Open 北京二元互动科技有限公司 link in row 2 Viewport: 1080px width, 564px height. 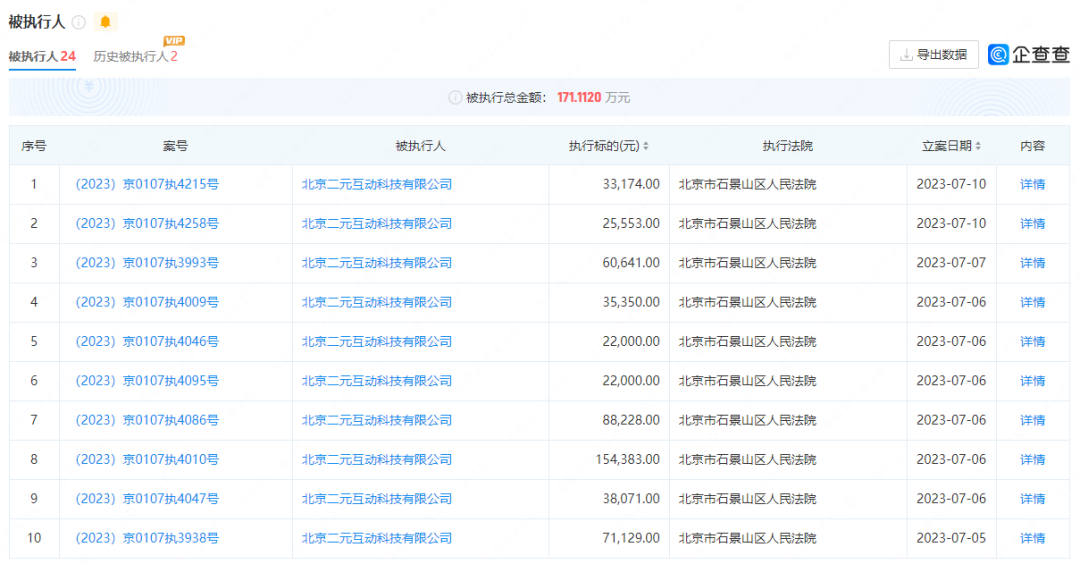pos(377,224)
